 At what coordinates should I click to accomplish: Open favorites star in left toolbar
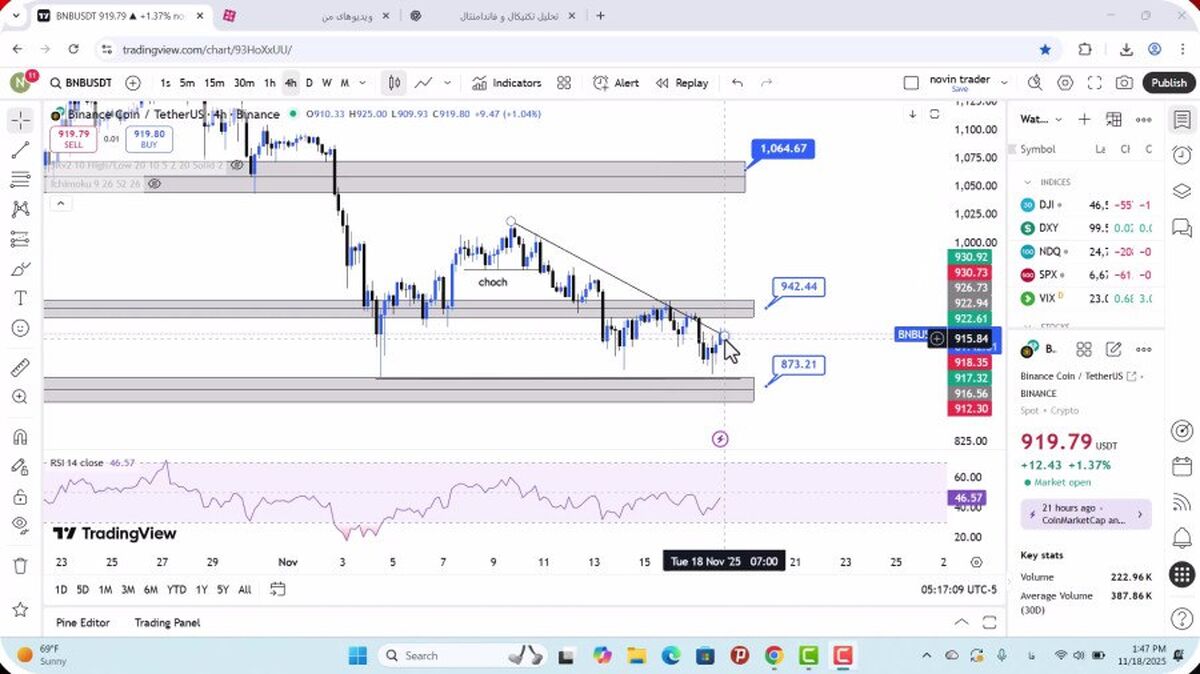point(20,608)
